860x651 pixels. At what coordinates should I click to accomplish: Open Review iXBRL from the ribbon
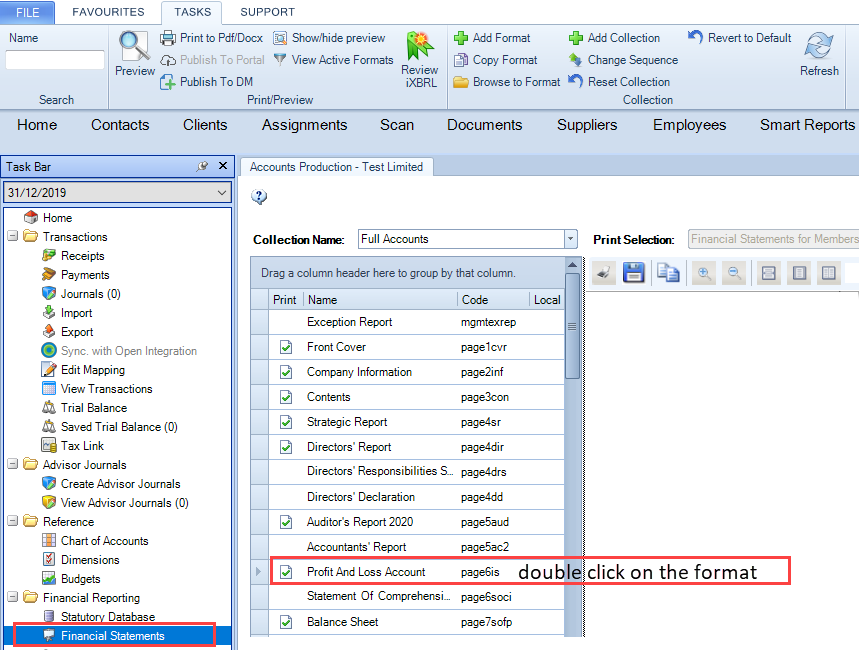click(x=420, y=59)
